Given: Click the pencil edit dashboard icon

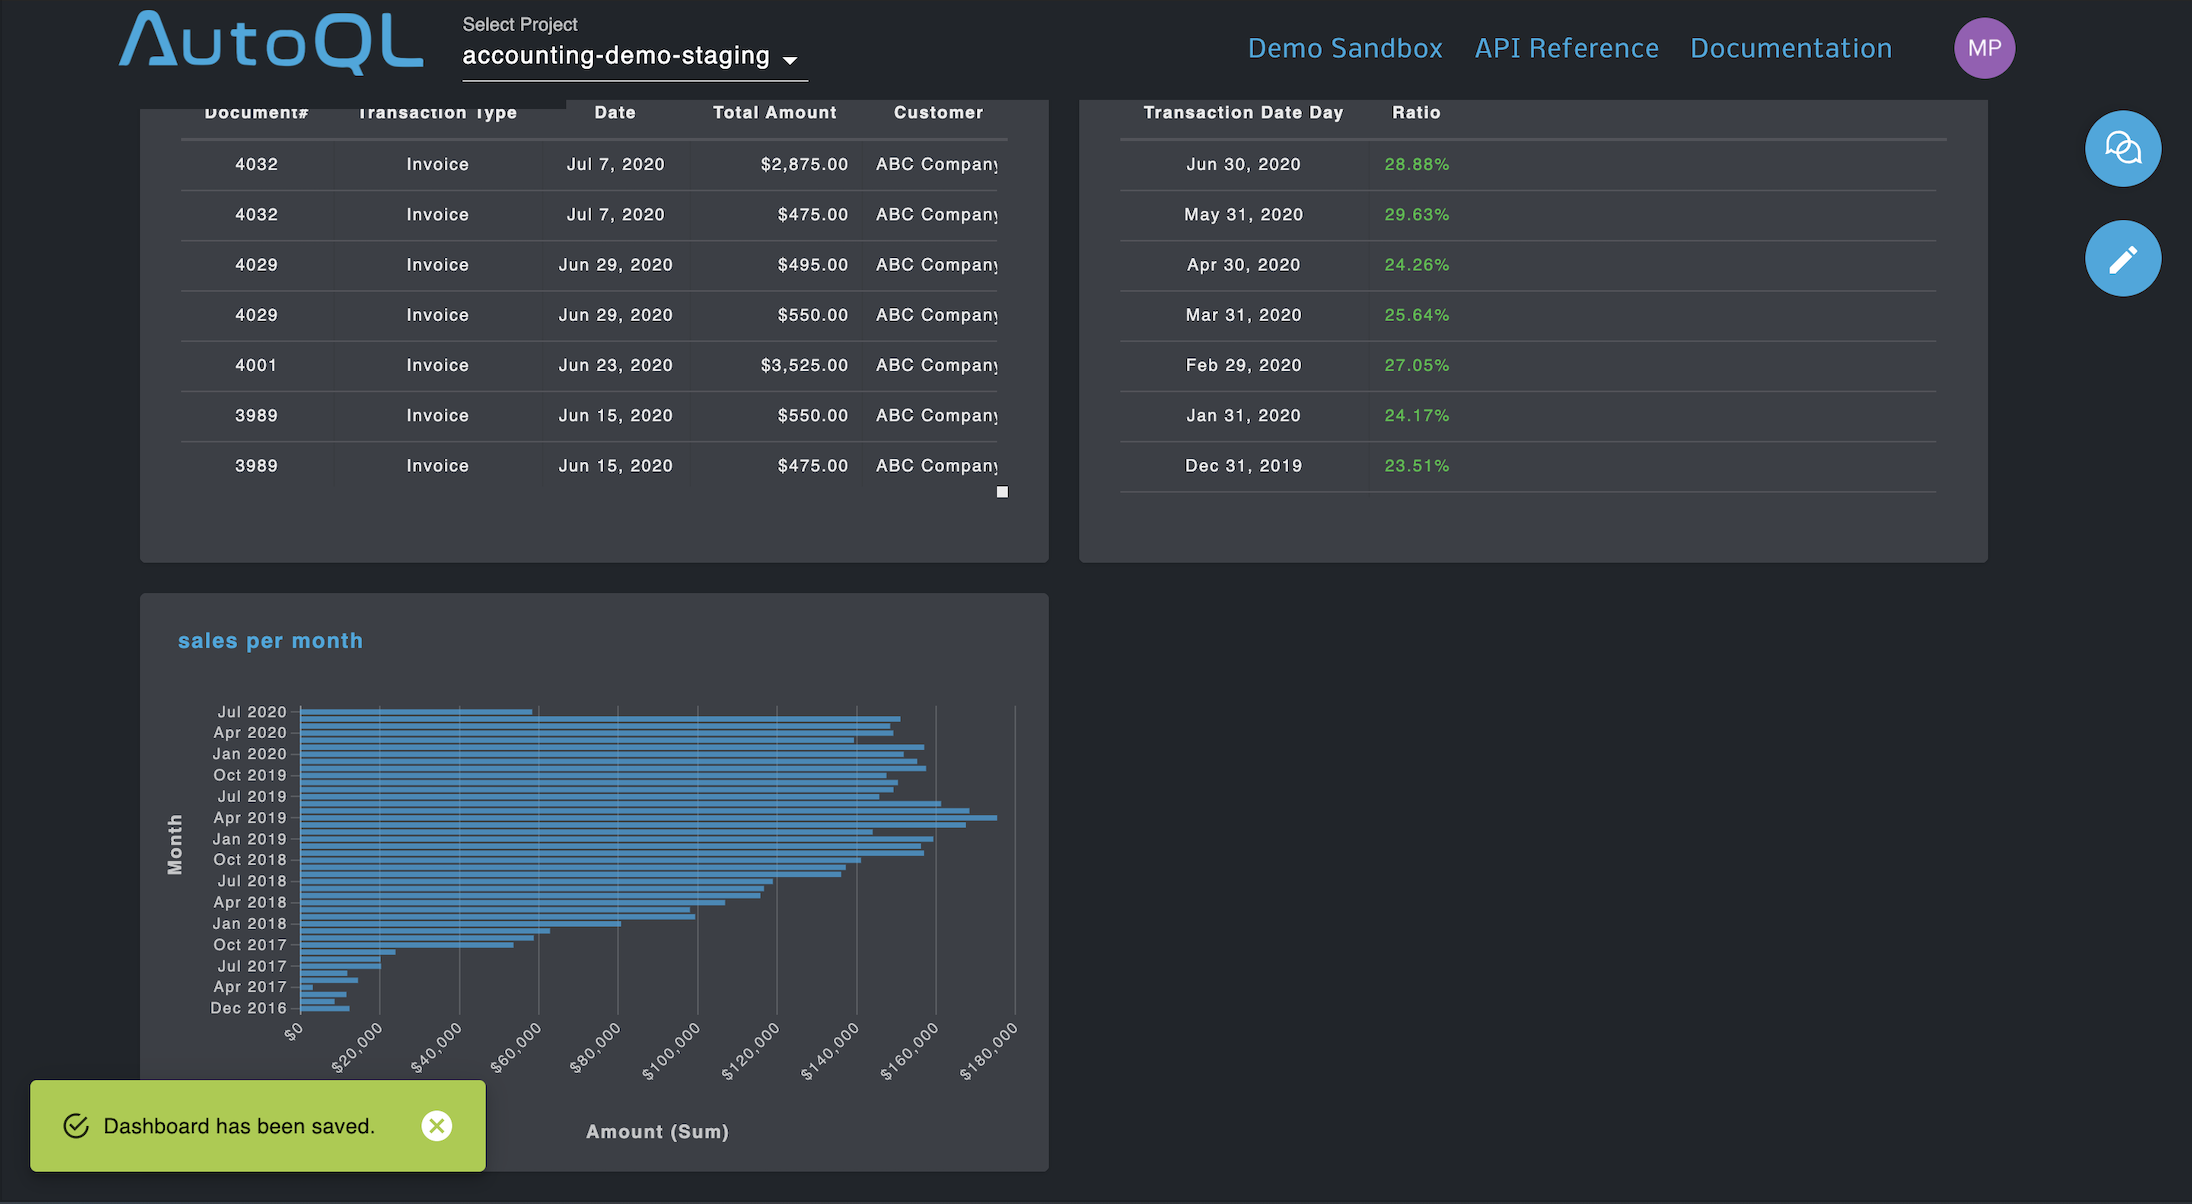Looking at the screenshot, I should (2122, 259).
